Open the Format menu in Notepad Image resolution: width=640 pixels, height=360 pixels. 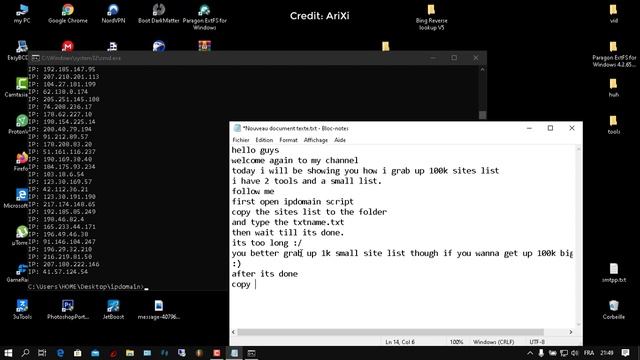click(x=288, y=140)
